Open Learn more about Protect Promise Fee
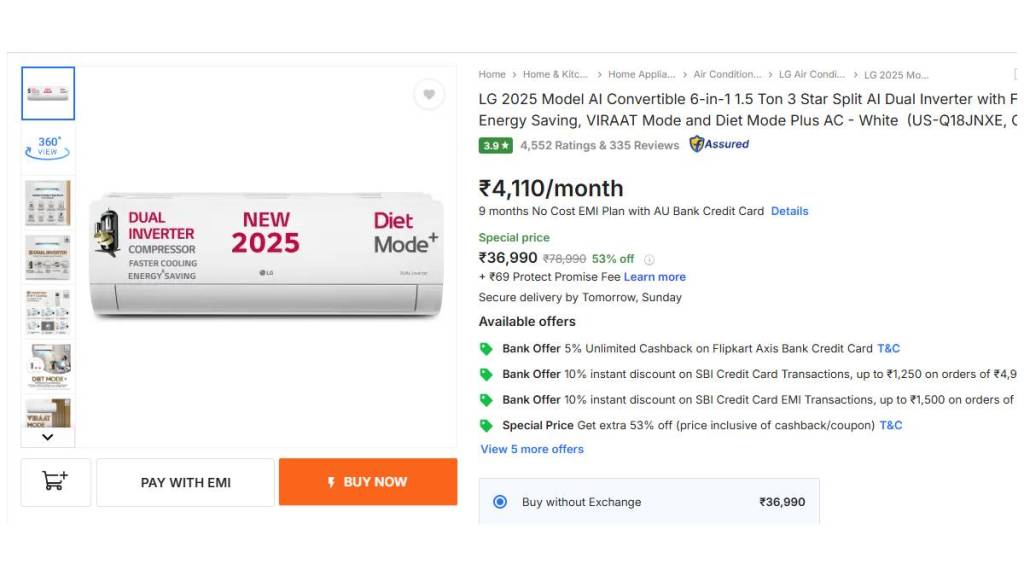1024x576 pixels. (655, 277)
